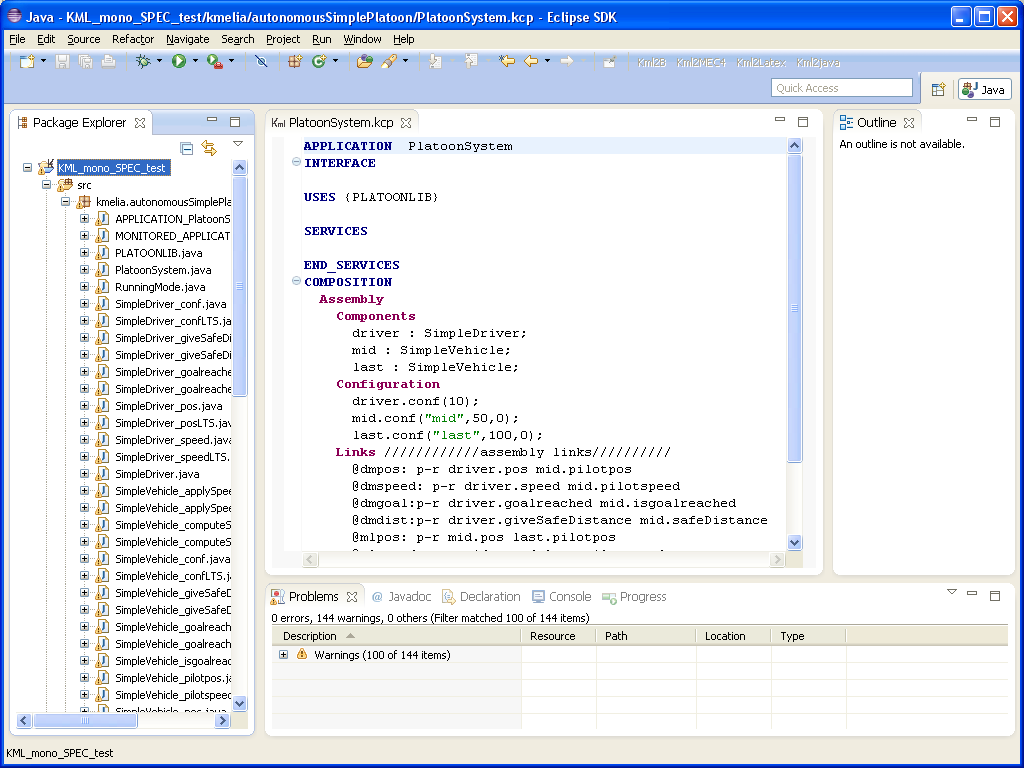
Task: Collapse the COMPOSITION fold in editor
Action: [296, 282]
